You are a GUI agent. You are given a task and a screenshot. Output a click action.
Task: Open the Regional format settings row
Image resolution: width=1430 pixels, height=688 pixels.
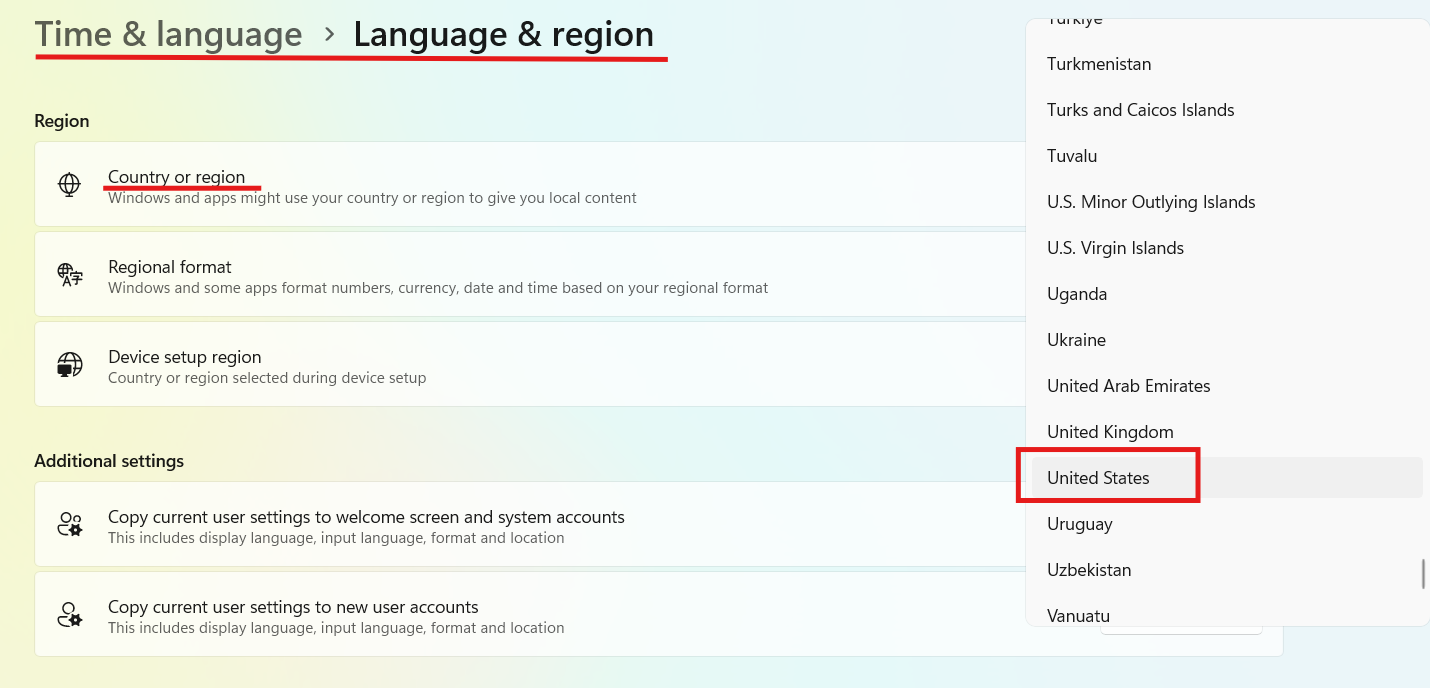click(500, 274)
